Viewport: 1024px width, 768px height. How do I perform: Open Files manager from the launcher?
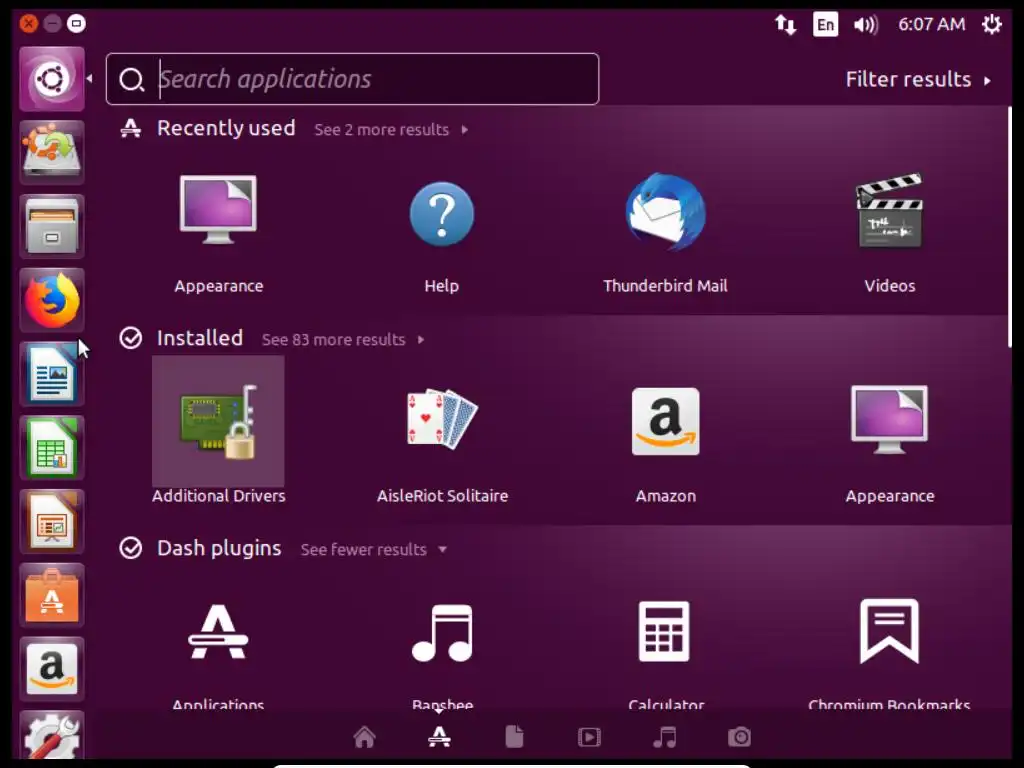(x=52, y=226)
